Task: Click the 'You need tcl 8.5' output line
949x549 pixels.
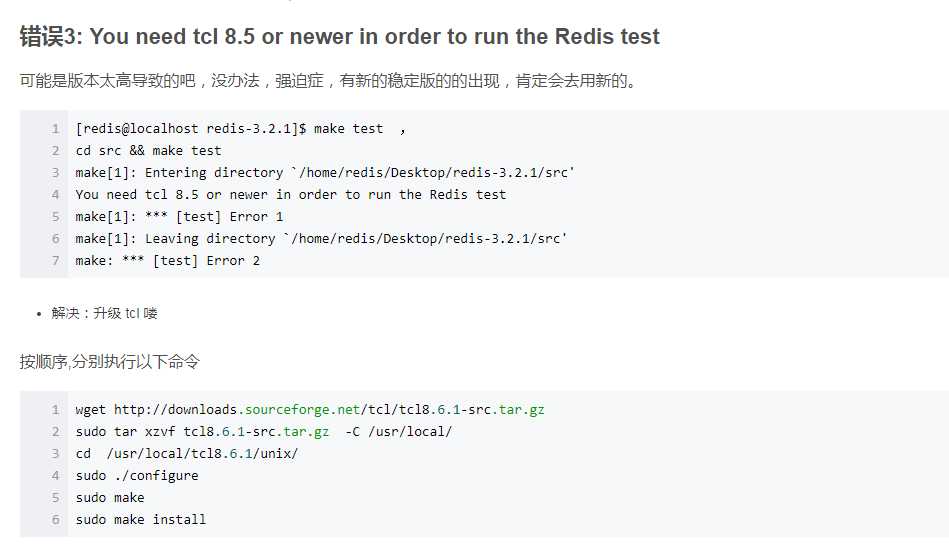Action: pos(291,195)
